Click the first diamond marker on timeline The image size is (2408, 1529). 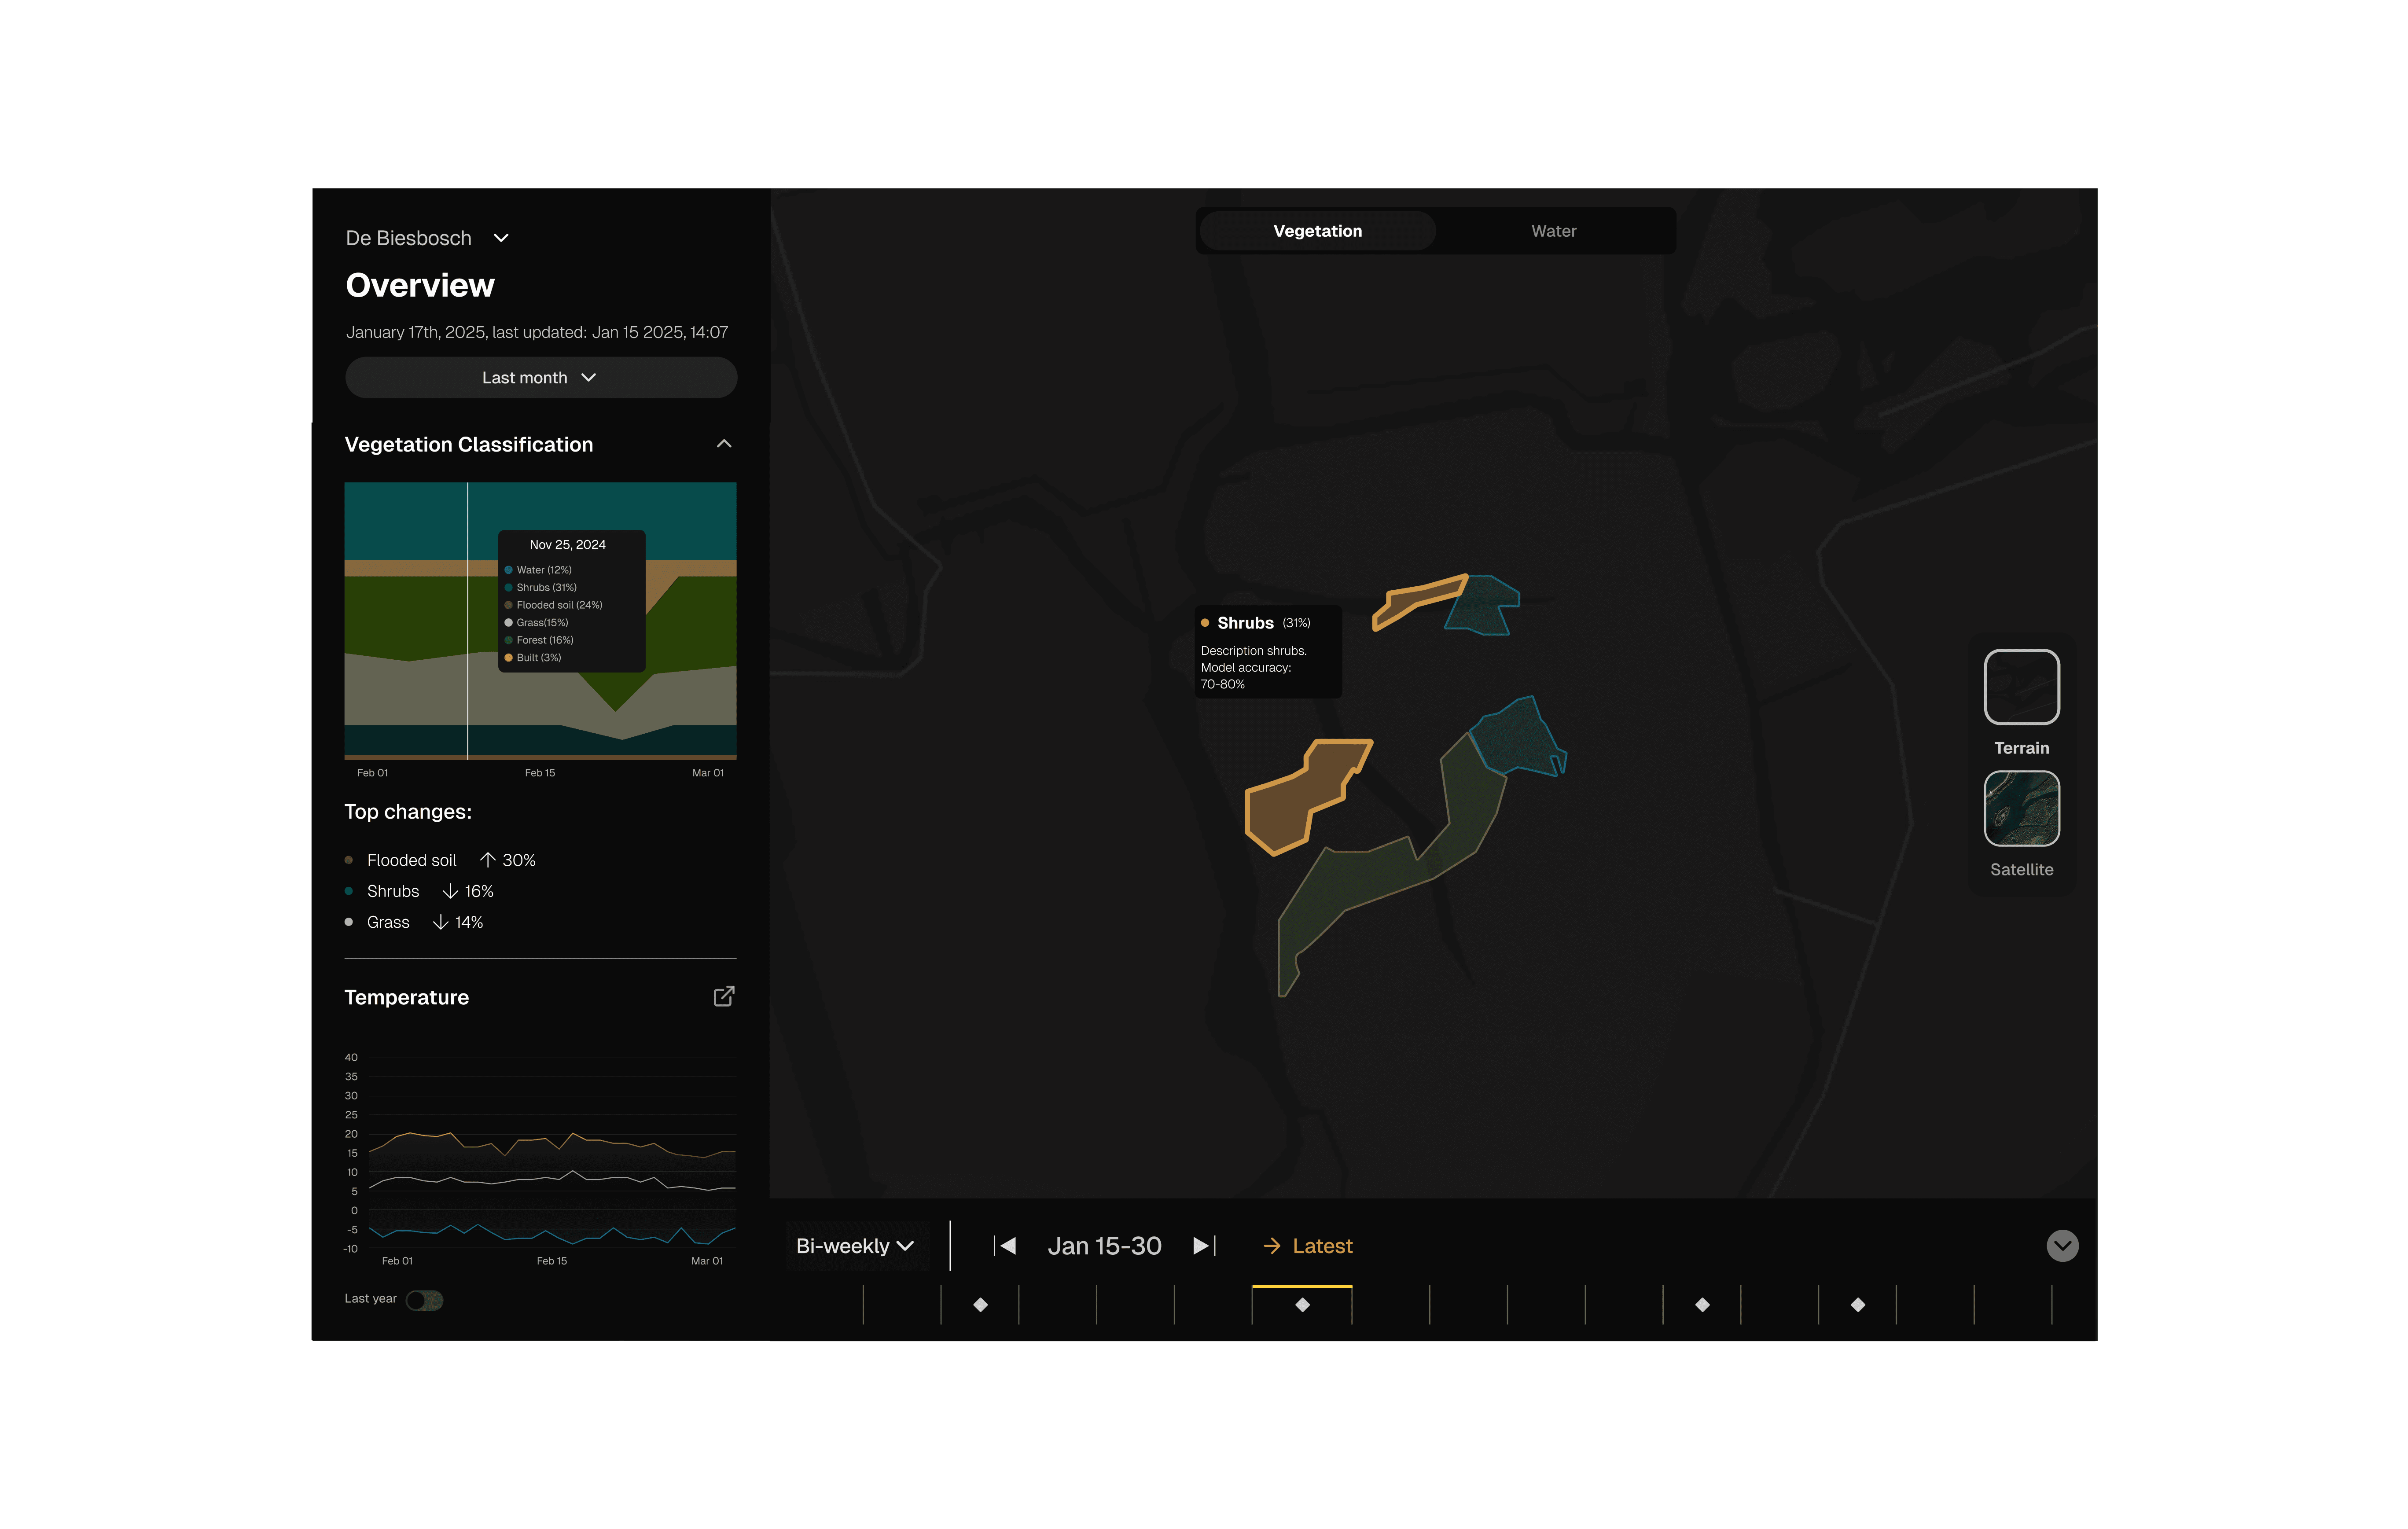click(980, 1305)
